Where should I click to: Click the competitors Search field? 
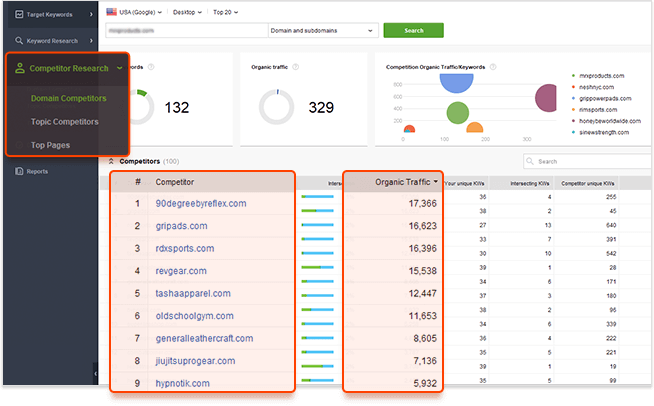click(x=587, y=161)
